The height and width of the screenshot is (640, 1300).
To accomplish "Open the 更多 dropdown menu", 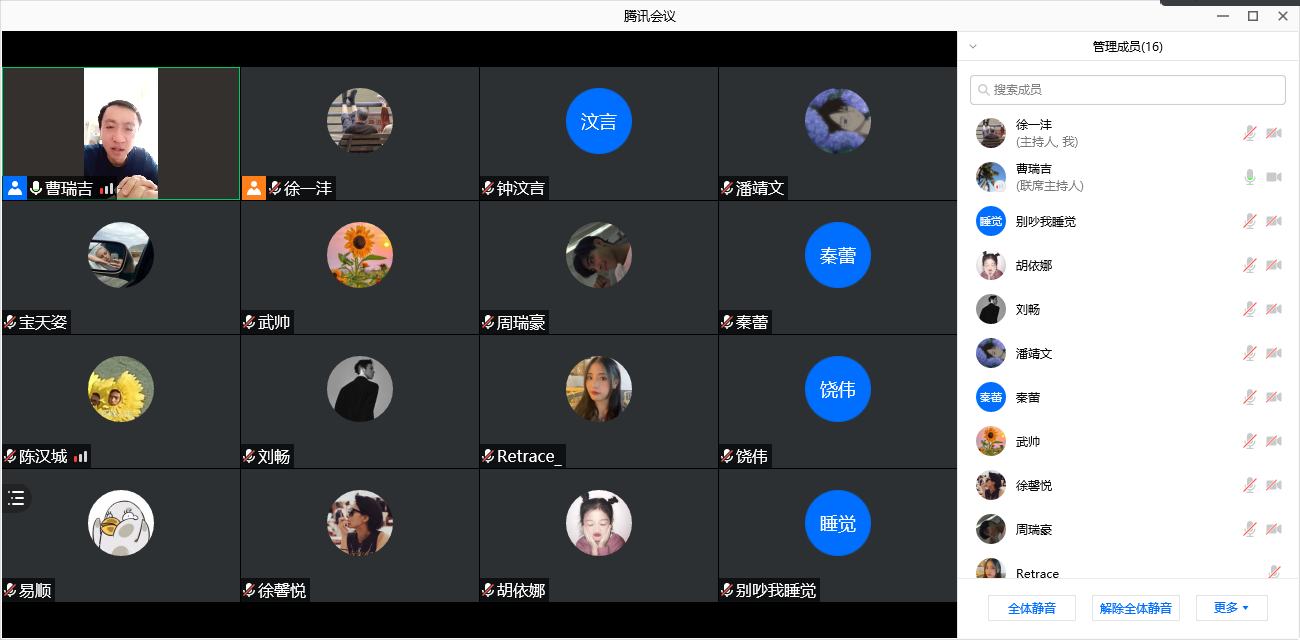I will [x=1231, y=608].
